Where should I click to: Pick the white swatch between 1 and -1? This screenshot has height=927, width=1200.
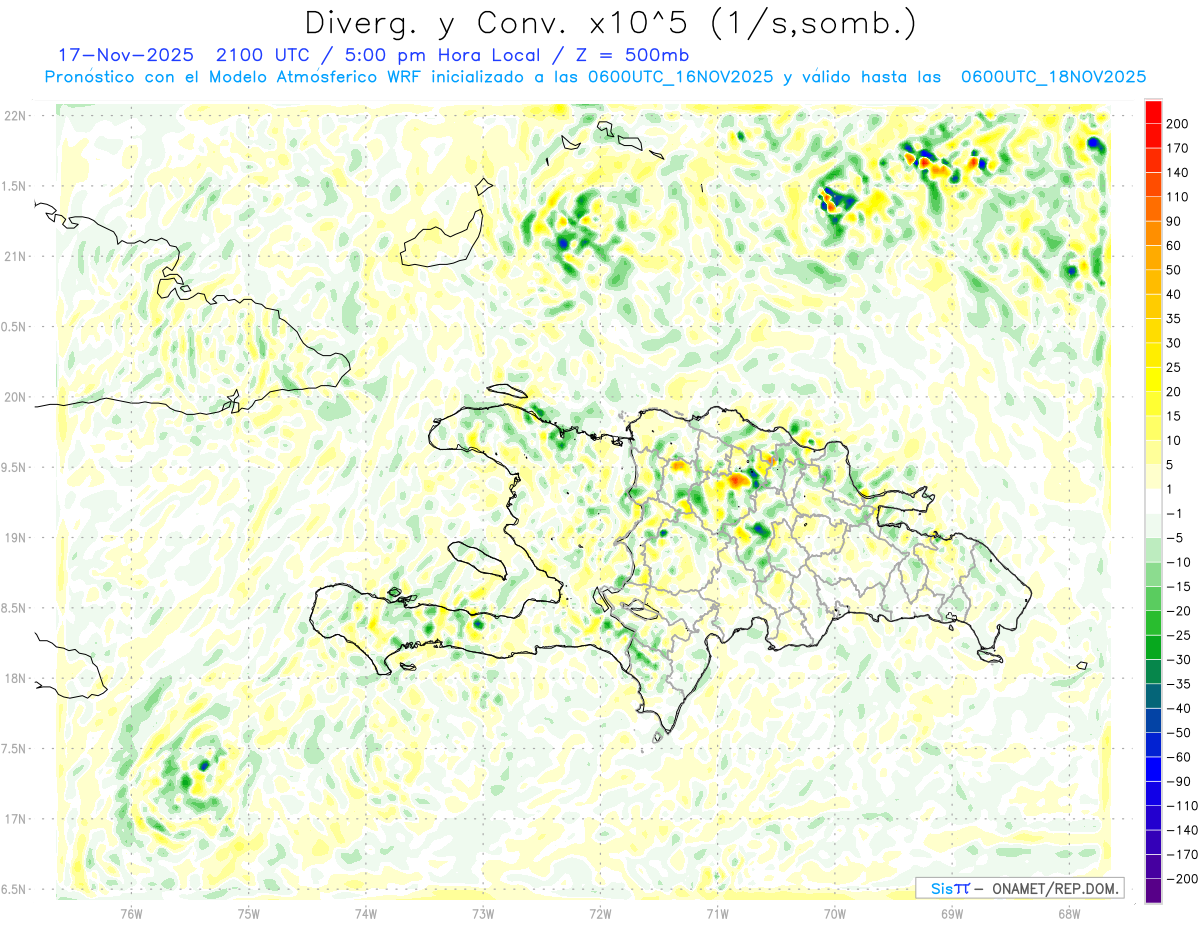[1154, 501]
